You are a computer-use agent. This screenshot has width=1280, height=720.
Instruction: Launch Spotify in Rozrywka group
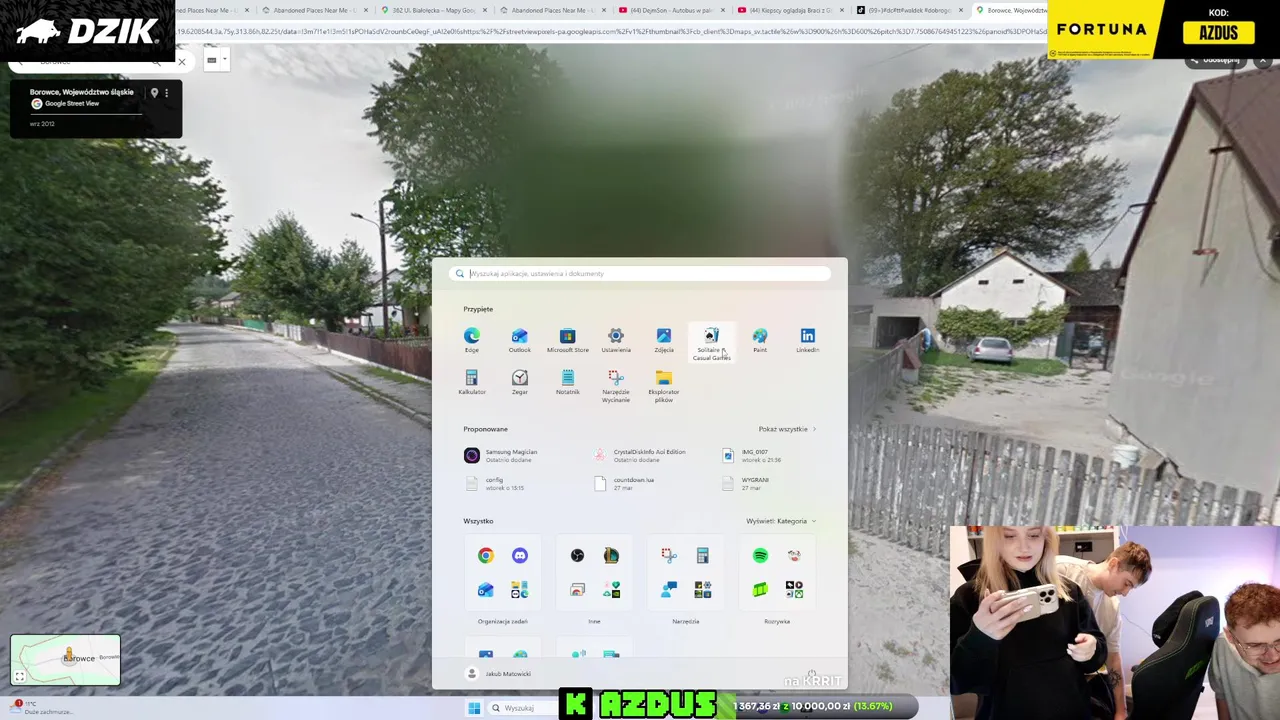[760, 556]
